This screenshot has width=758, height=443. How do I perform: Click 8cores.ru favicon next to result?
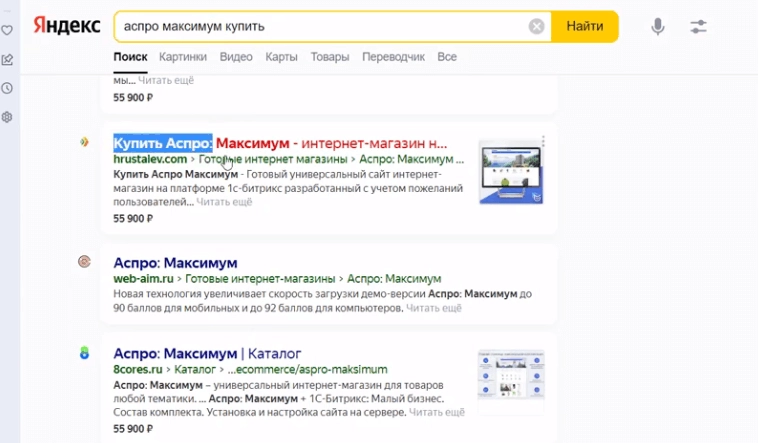click(85, 353)
